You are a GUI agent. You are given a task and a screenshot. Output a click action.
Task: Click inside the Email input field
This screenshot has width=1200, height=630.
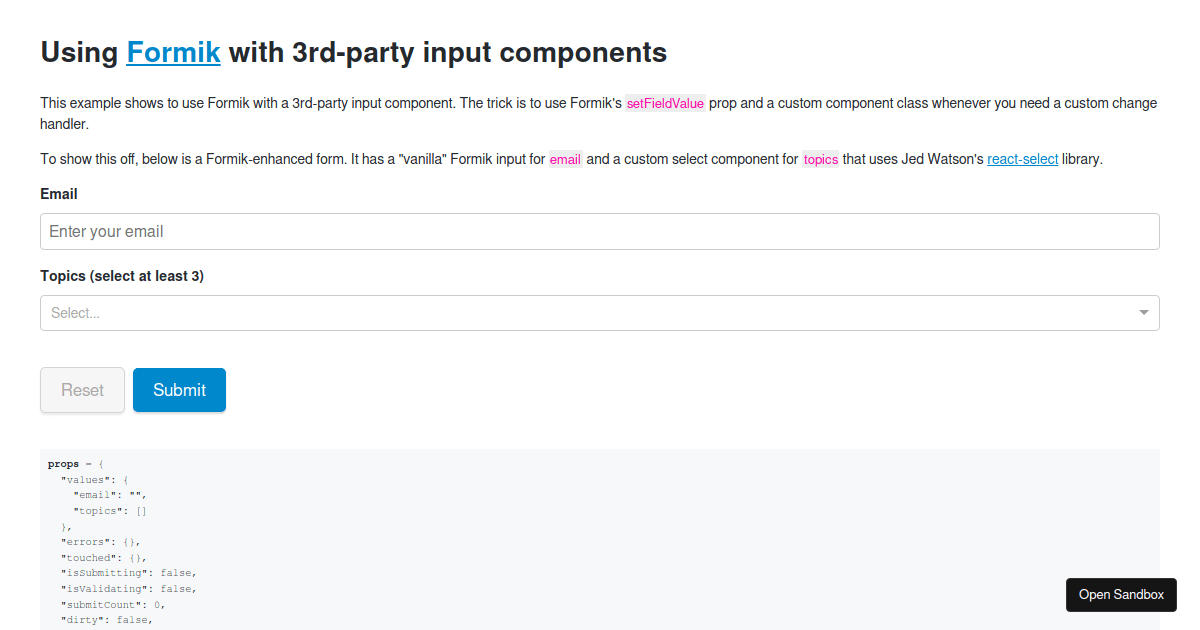coord(600,231)
